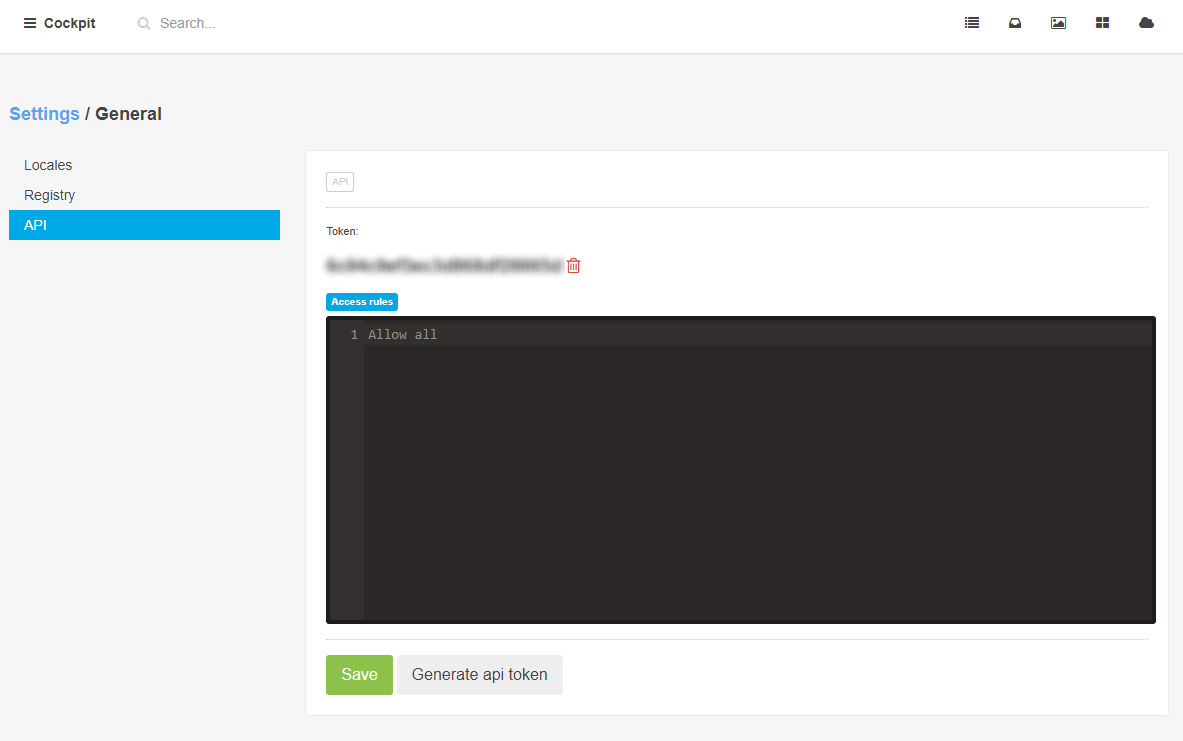Click the API badge label

tap(340, 182)
